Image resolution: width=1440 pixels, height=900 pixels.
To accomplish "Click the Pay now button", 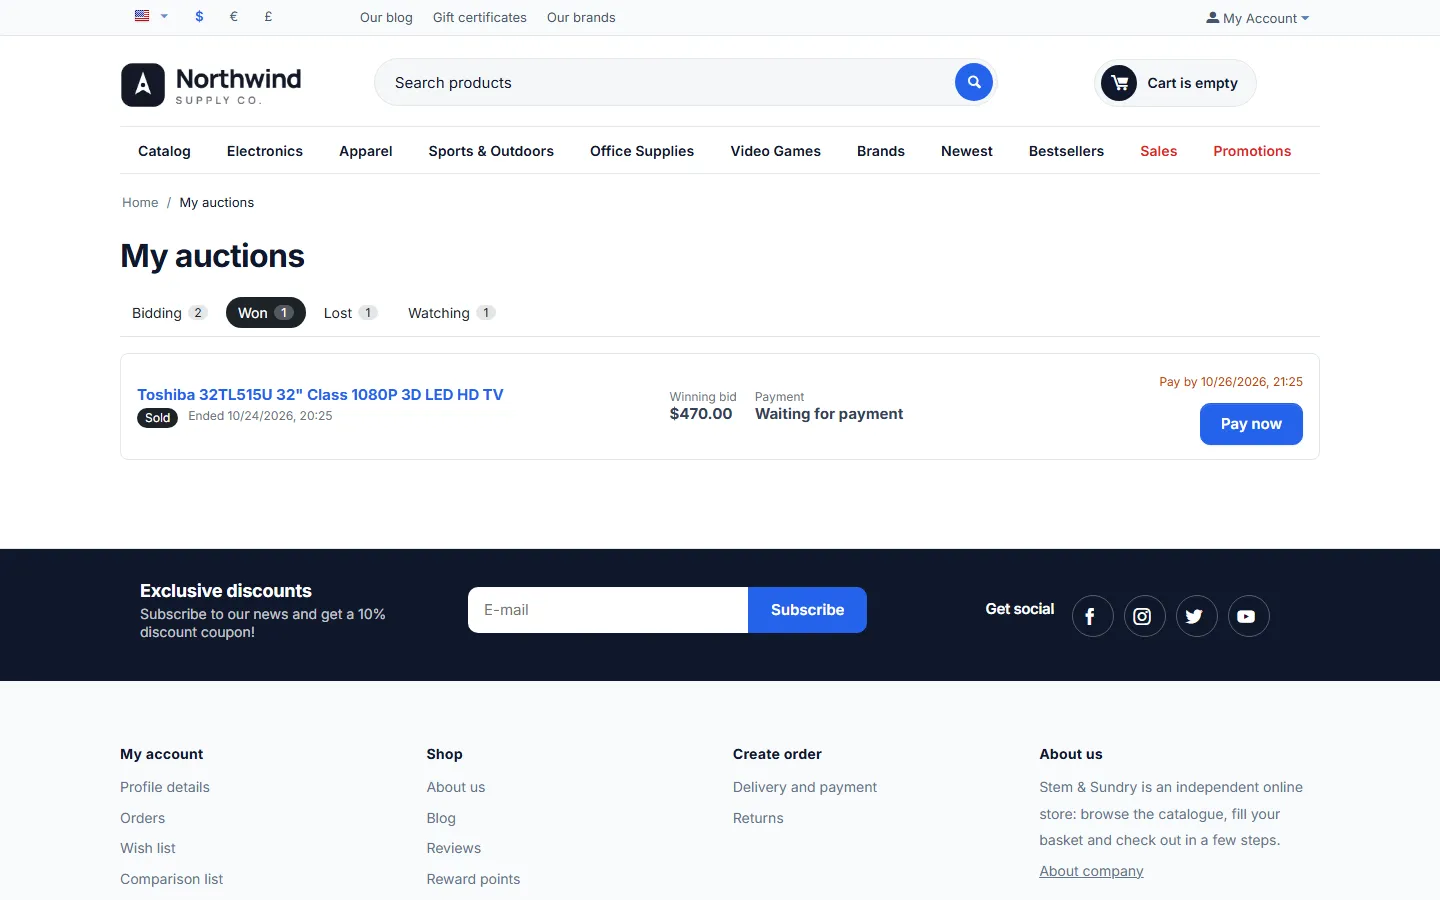I will coord(1251,424).
